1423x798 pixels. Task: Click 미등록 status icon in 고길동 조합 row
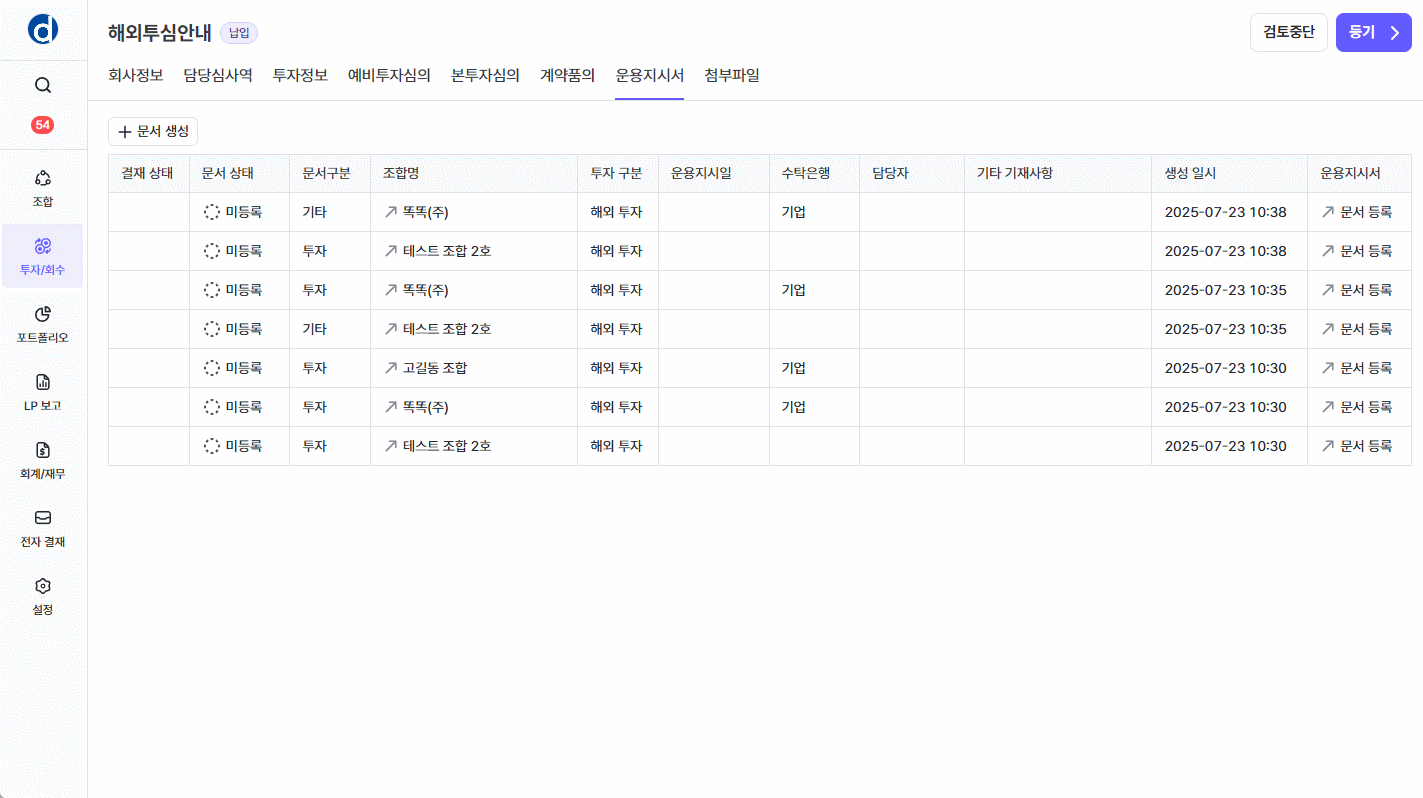tap(212, 368)
